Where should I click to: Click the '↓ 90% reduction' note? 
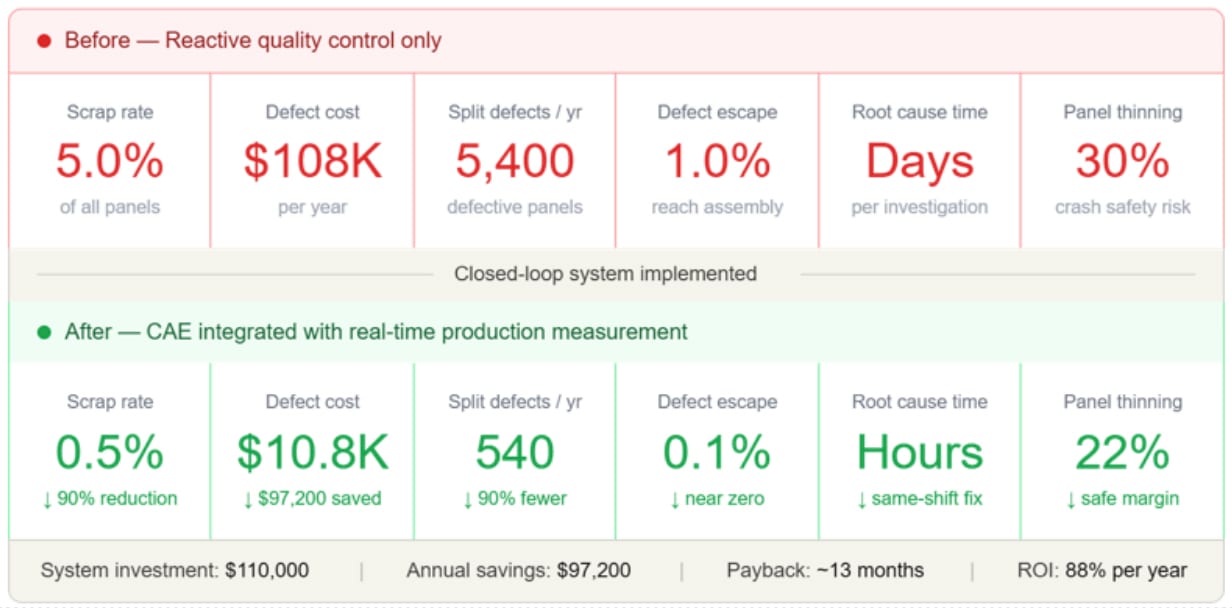[109, 498]
